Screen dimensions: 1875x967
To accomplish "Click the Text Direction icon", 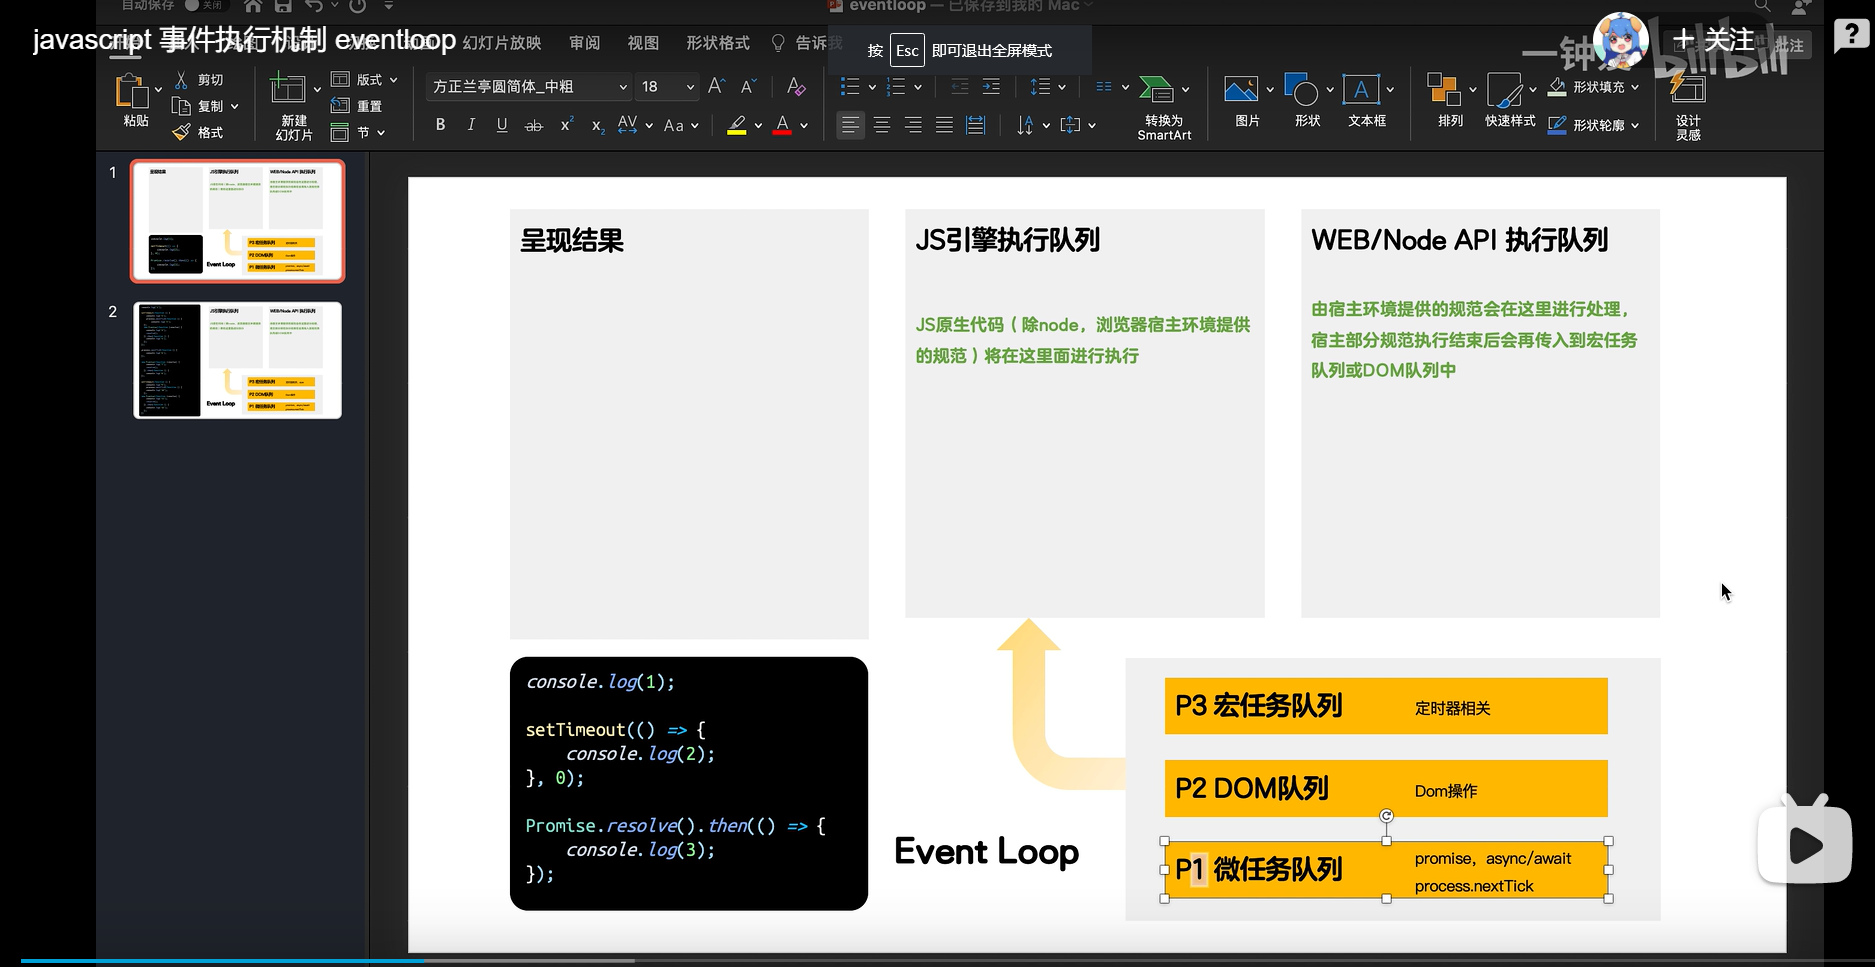I will [1025, 125].
